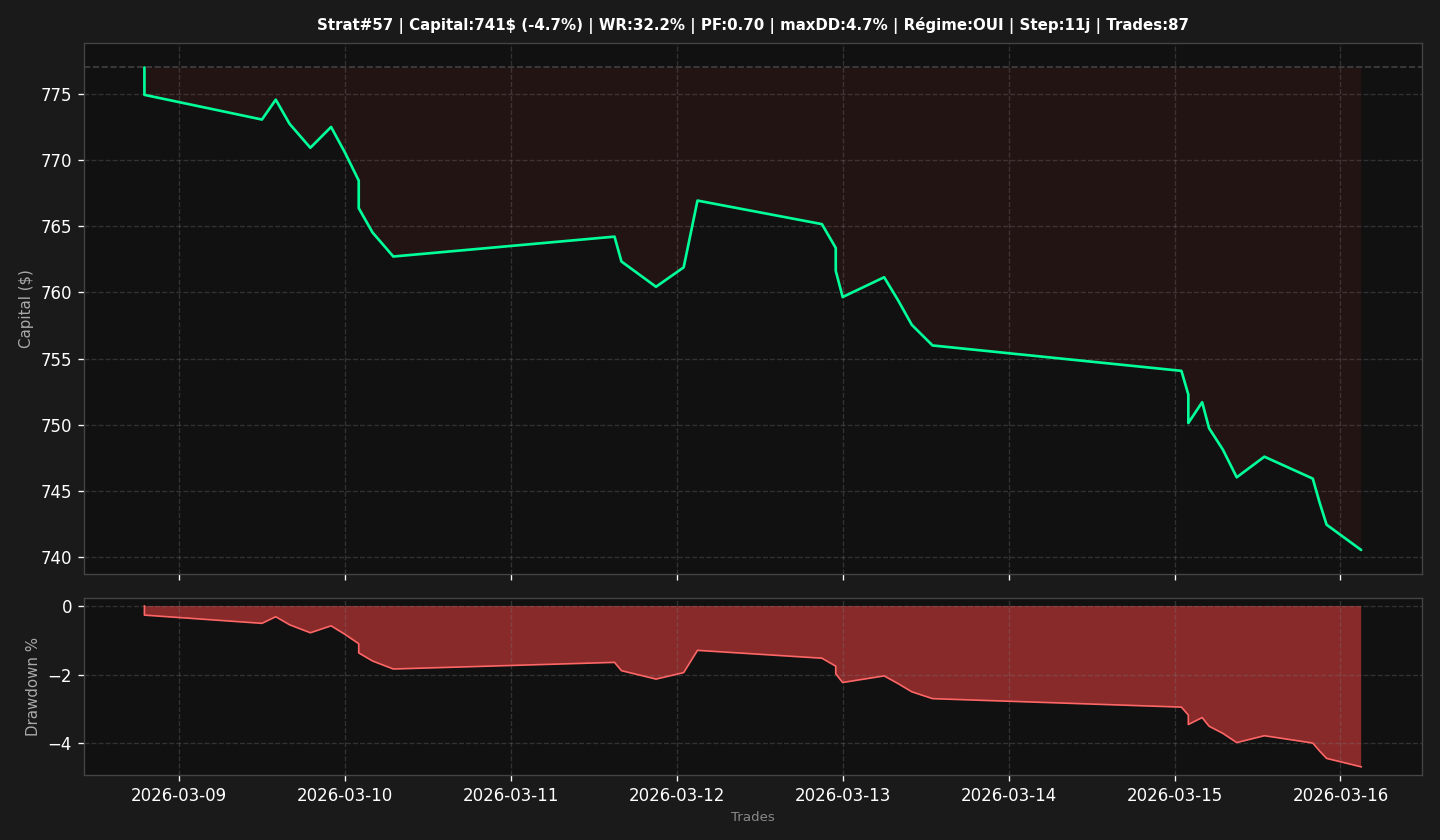
Task: Click the Trades x-axis label
Action: tap(753, 817)
